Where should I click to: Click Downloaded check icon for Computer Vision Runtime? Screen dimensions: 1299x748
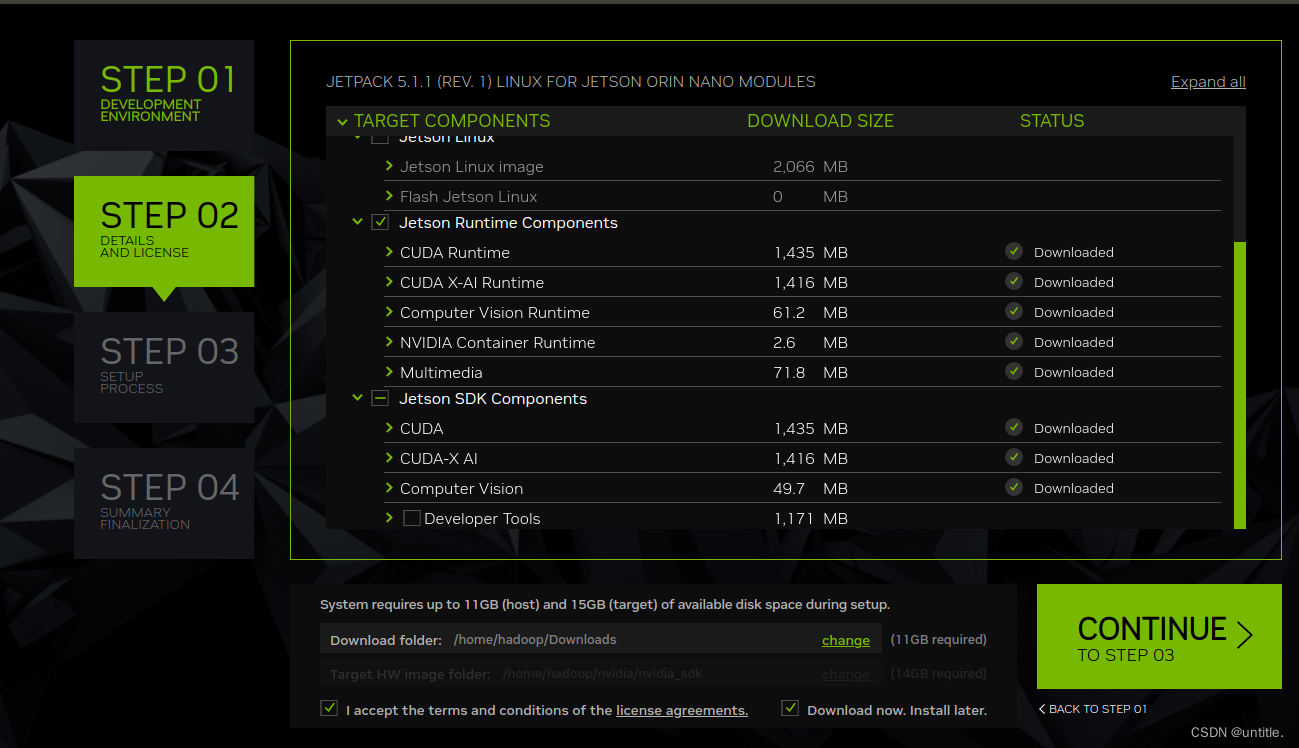coord(1014,312)
